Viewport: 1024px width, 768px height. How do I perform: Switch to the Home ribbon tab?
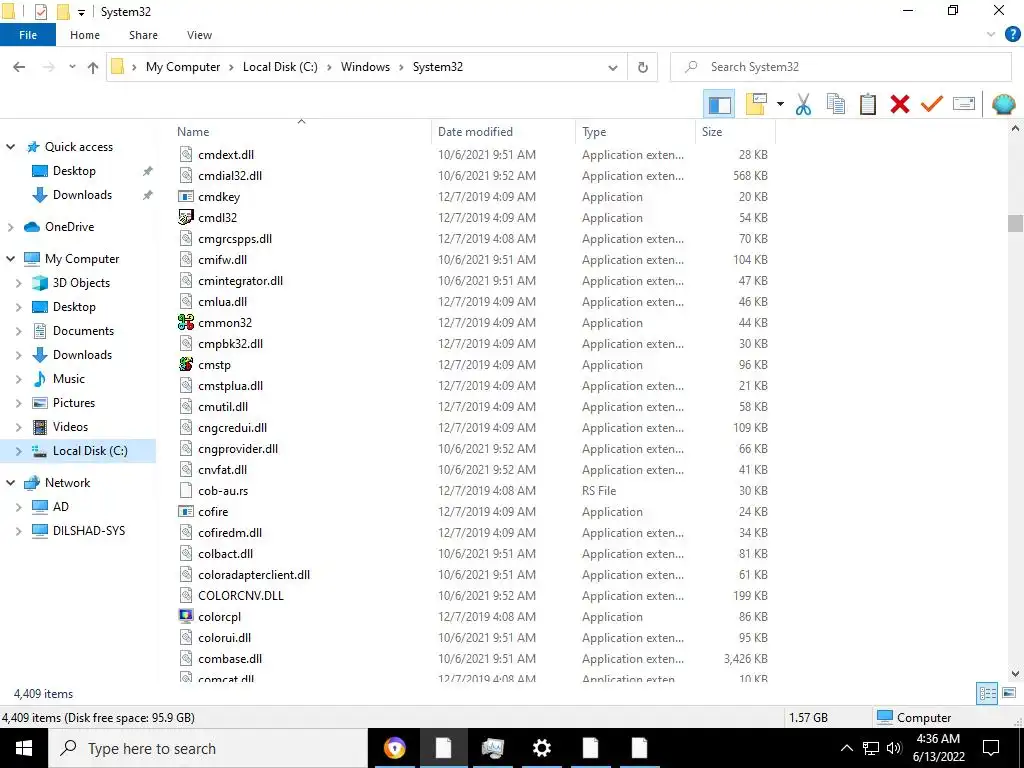coord(85,35)
